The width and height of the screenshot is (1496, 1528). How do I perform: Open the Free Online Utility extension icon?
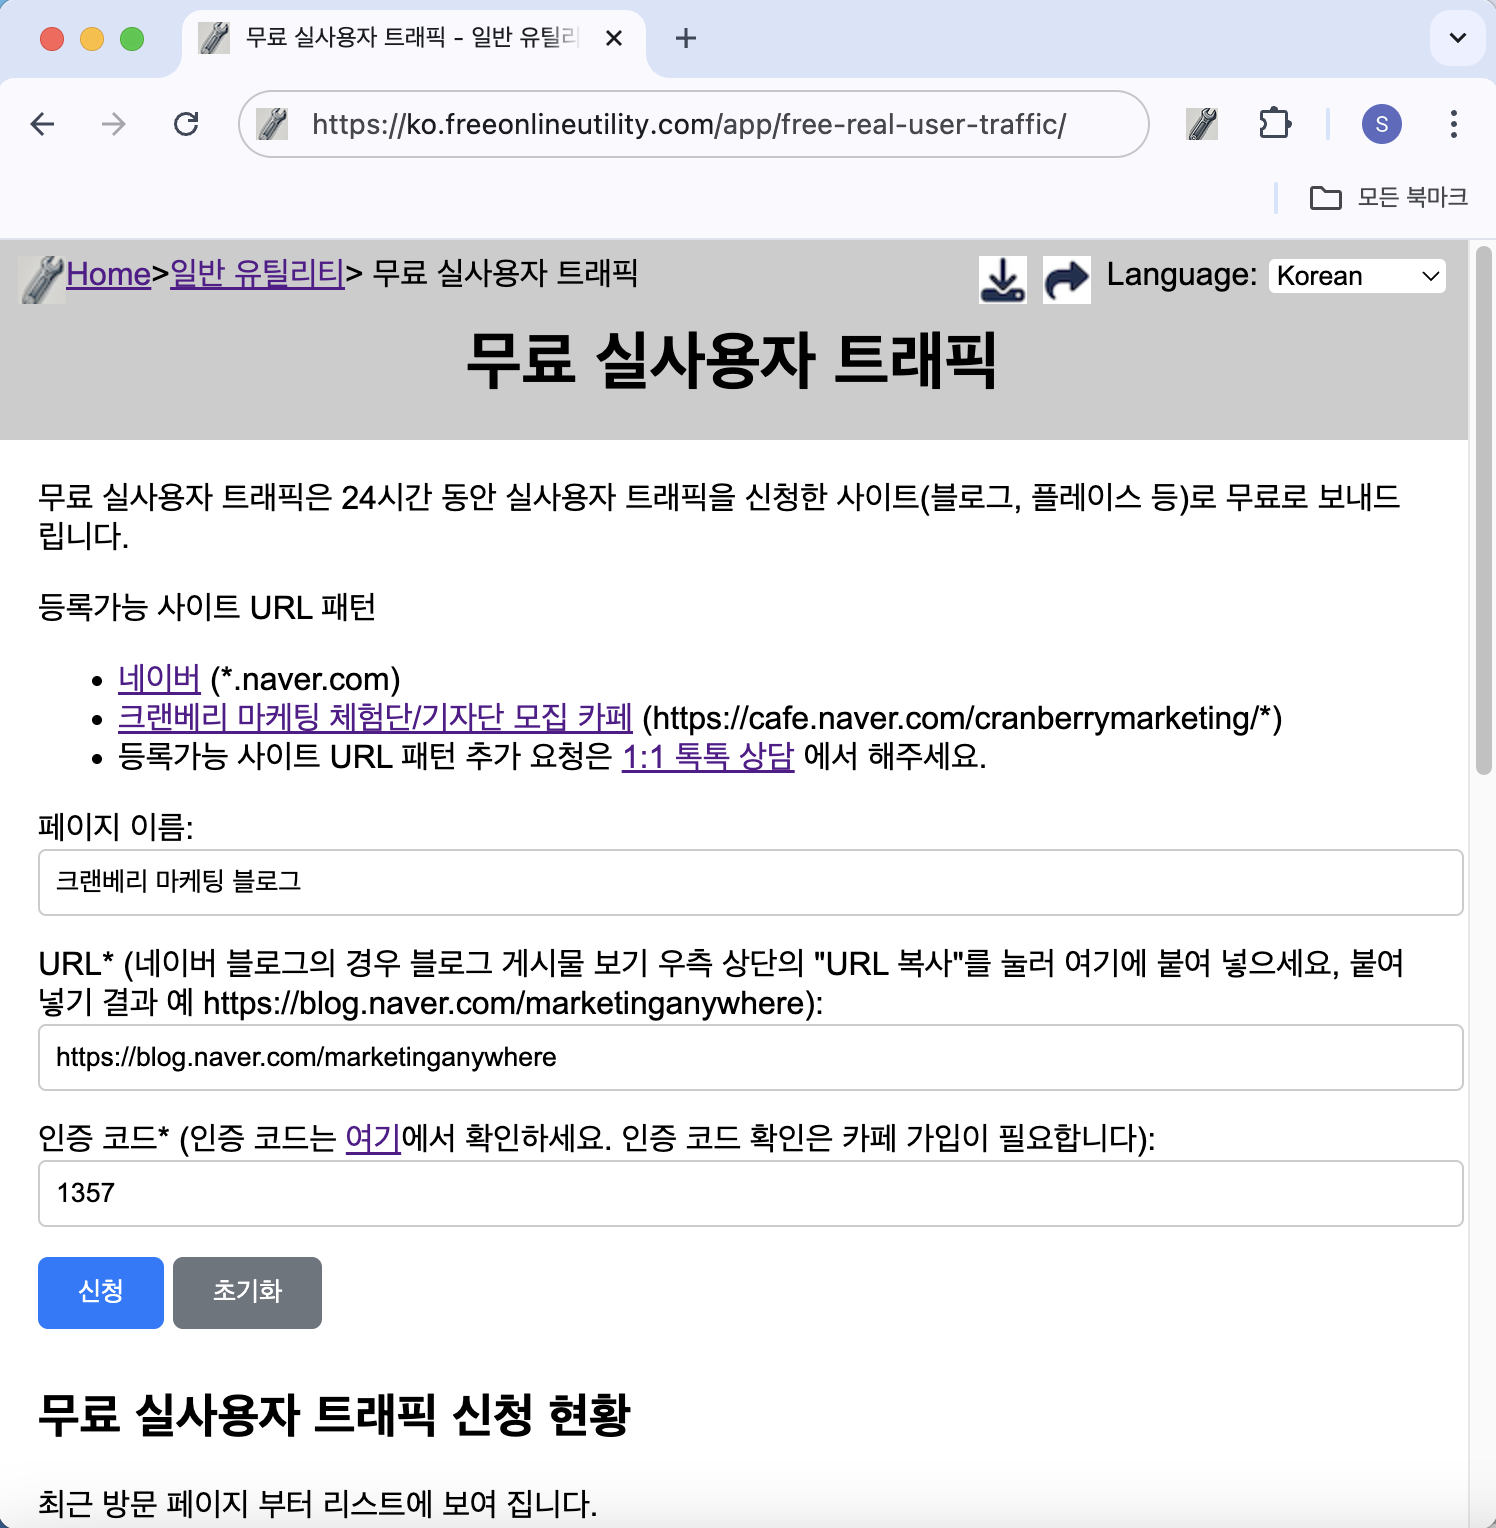coord(1202,124)
